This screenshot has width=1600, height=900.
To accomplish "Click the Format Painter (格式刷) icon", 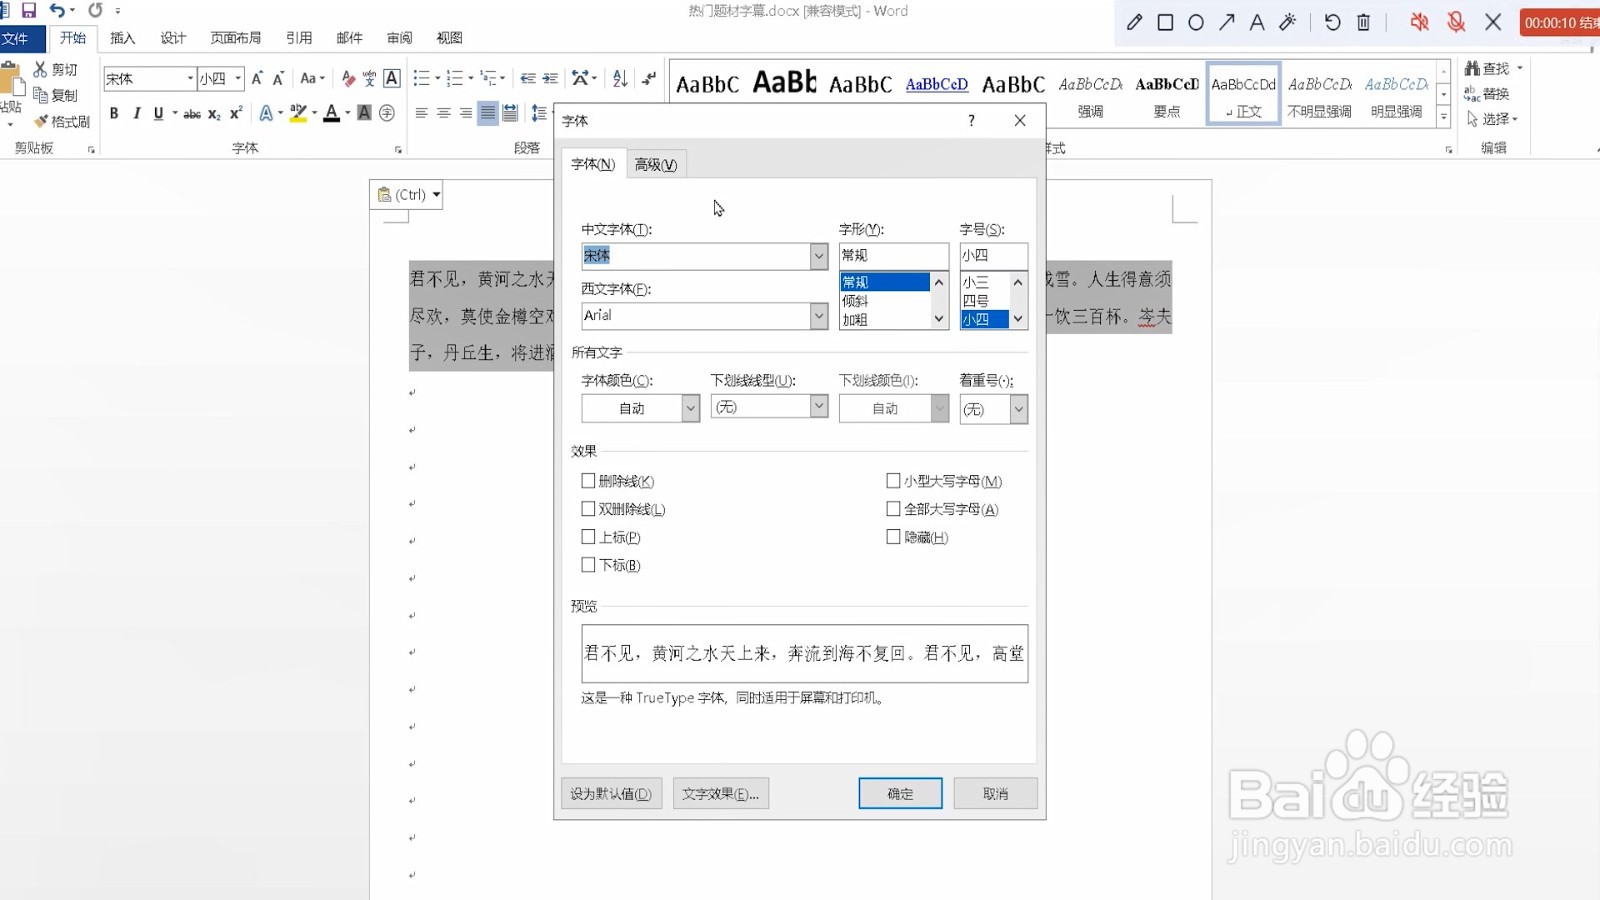I will pos(41,121).
